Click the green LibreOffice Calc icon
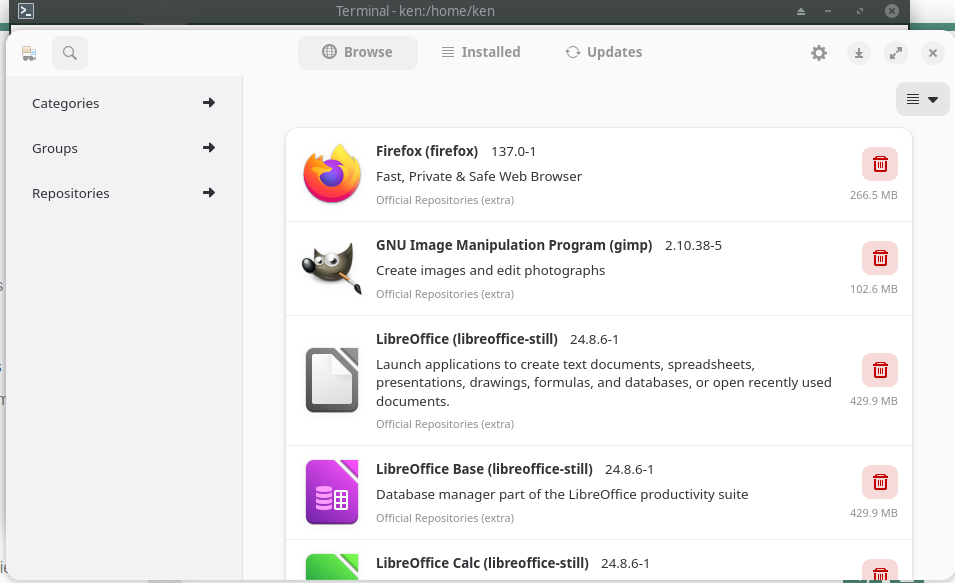 (332, 567)
